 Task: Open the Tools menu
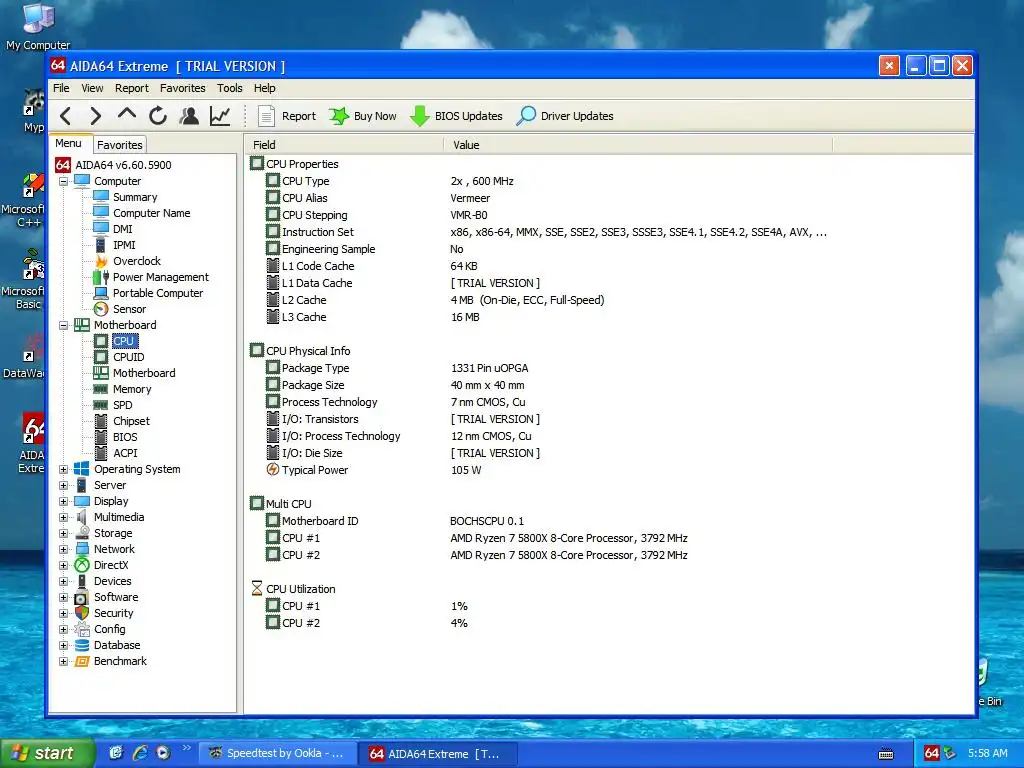point(229,88)
